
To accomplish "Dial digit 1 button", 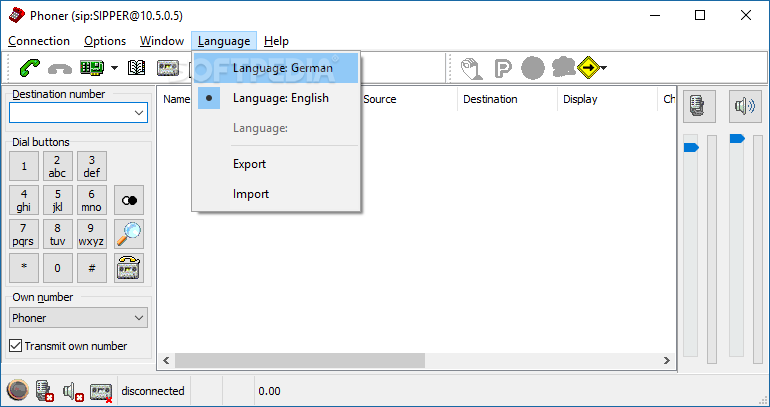I will coord(24,166).
